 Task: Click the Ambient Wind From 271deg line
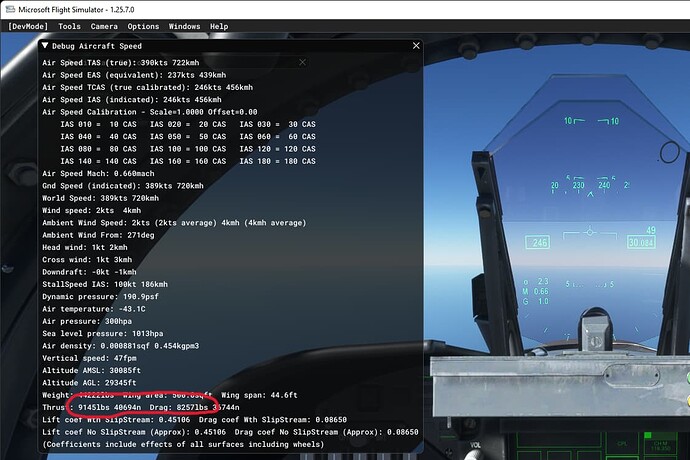point(98,235)
